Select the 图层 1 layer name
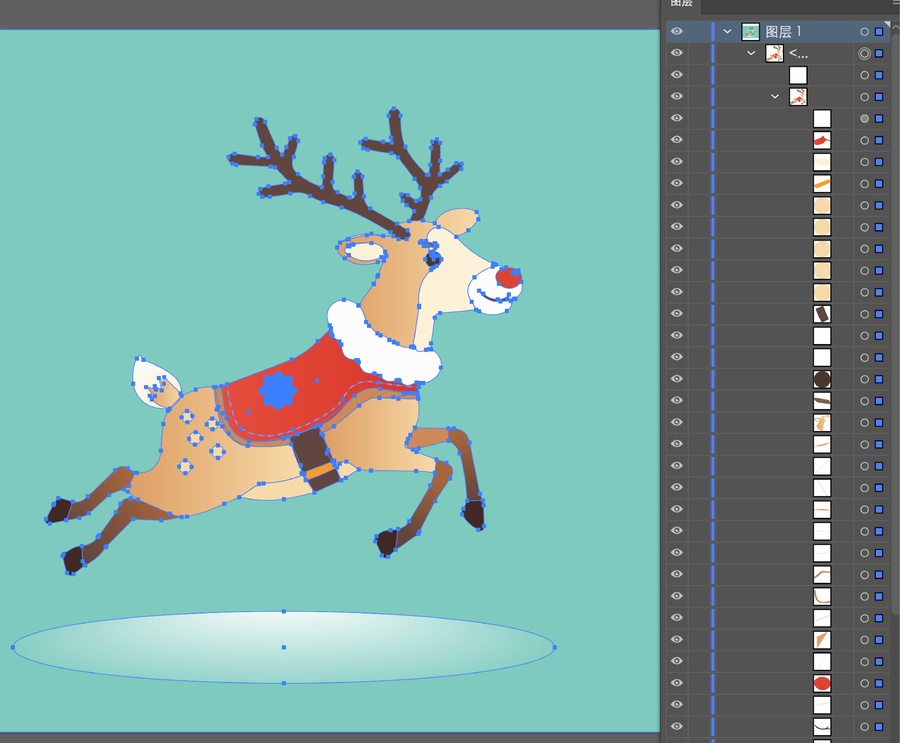The width and height of the screenshot is (900, 743). (x=783, y=32)
